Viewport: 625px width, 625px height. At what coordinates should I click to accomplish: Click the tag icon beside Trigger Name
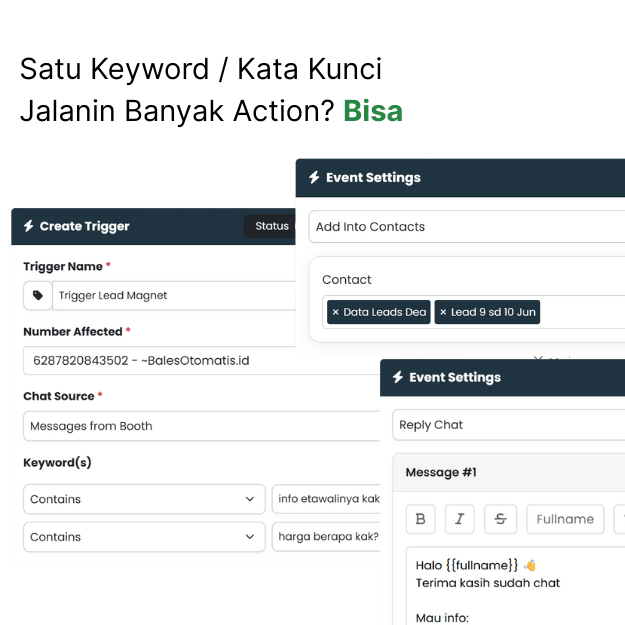(x=38, y=296)
